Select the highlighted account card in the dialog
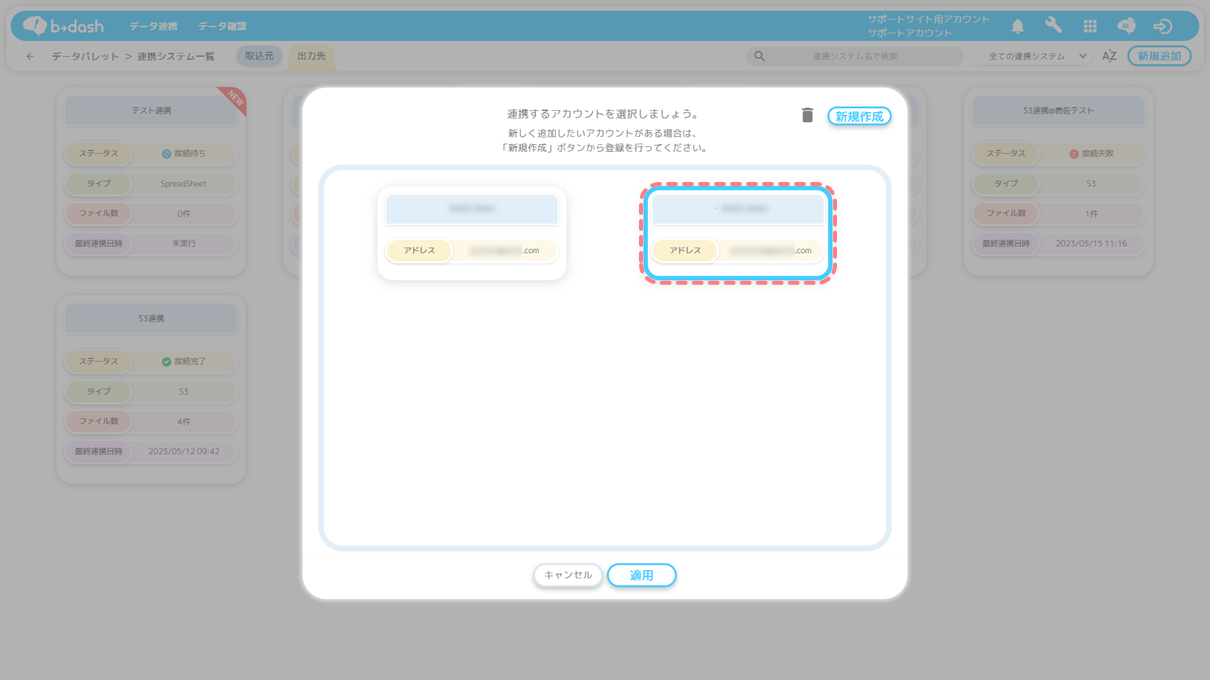The width and height of the screenshot is (1210, 680). pos(738,233)
